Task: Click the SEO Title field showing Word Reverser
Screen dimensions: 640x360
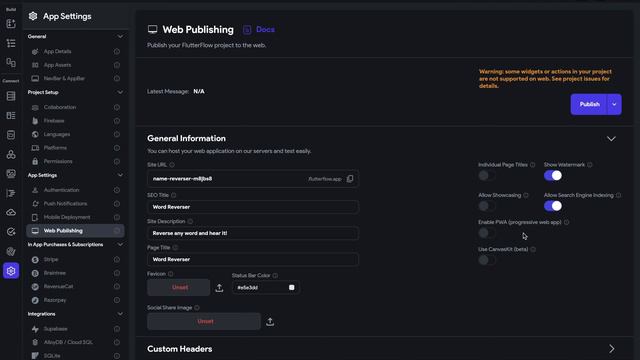Action: pos(253,207)
